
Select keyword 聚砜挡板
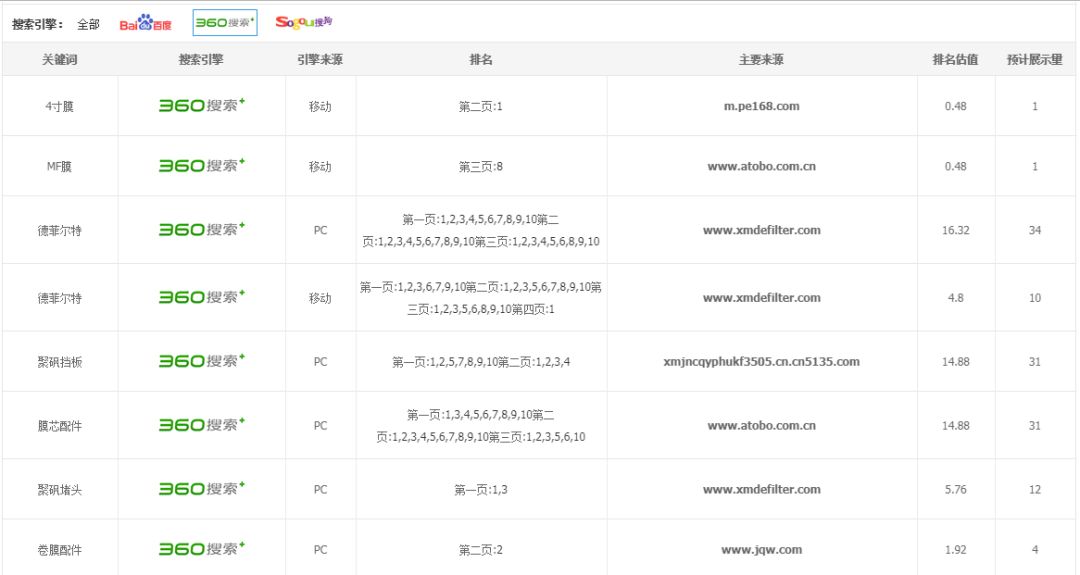[x=59, y=362]
